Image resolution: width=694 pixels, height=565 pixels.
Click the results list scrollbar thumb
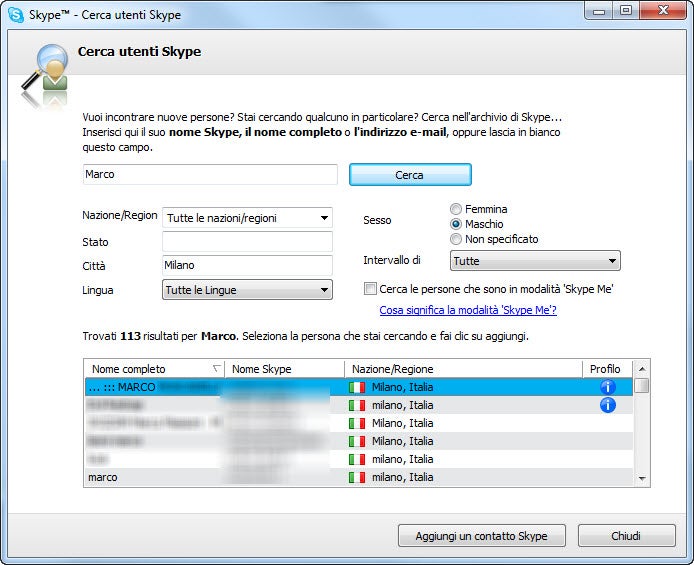coord(641,385)
